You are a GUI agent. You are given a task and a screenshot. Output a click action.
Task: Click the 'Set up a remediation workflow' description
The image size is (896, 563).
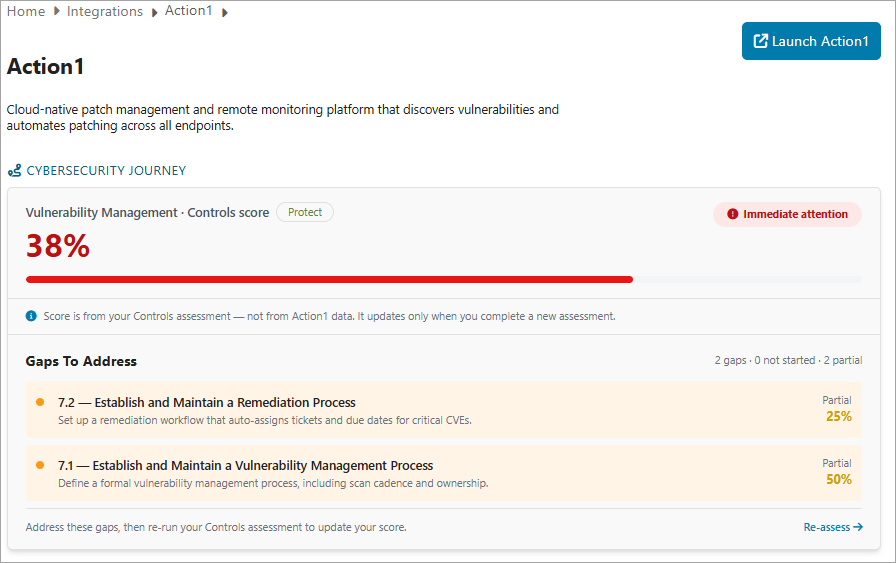(x=265, y=420)
